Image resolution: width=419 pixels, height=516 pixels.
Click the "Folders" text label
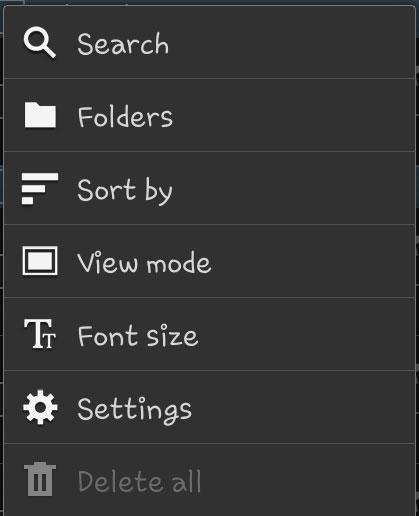(x=125, y=116)
